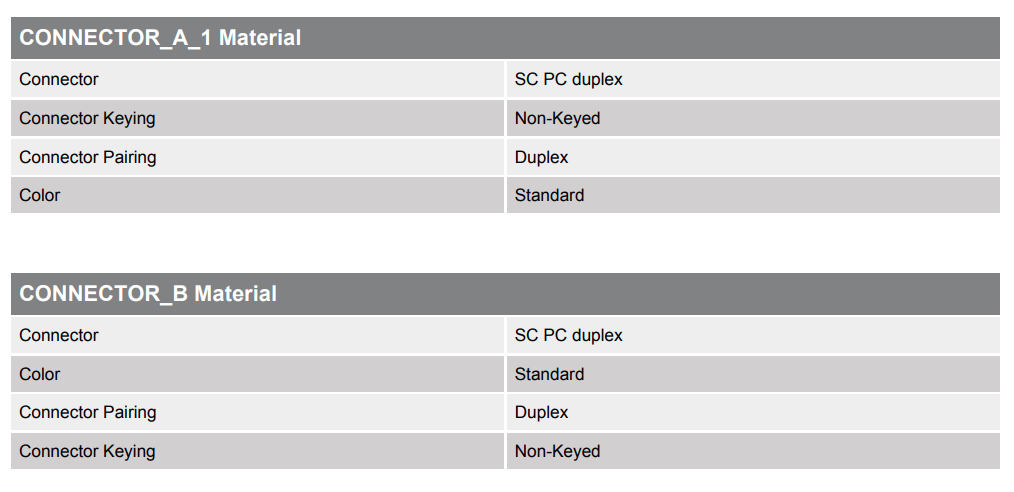Select Non-Keyed value in CONNECTOR_A_1 table
The width and height of the screenshot is (1014, 492).
click(557, 118)
